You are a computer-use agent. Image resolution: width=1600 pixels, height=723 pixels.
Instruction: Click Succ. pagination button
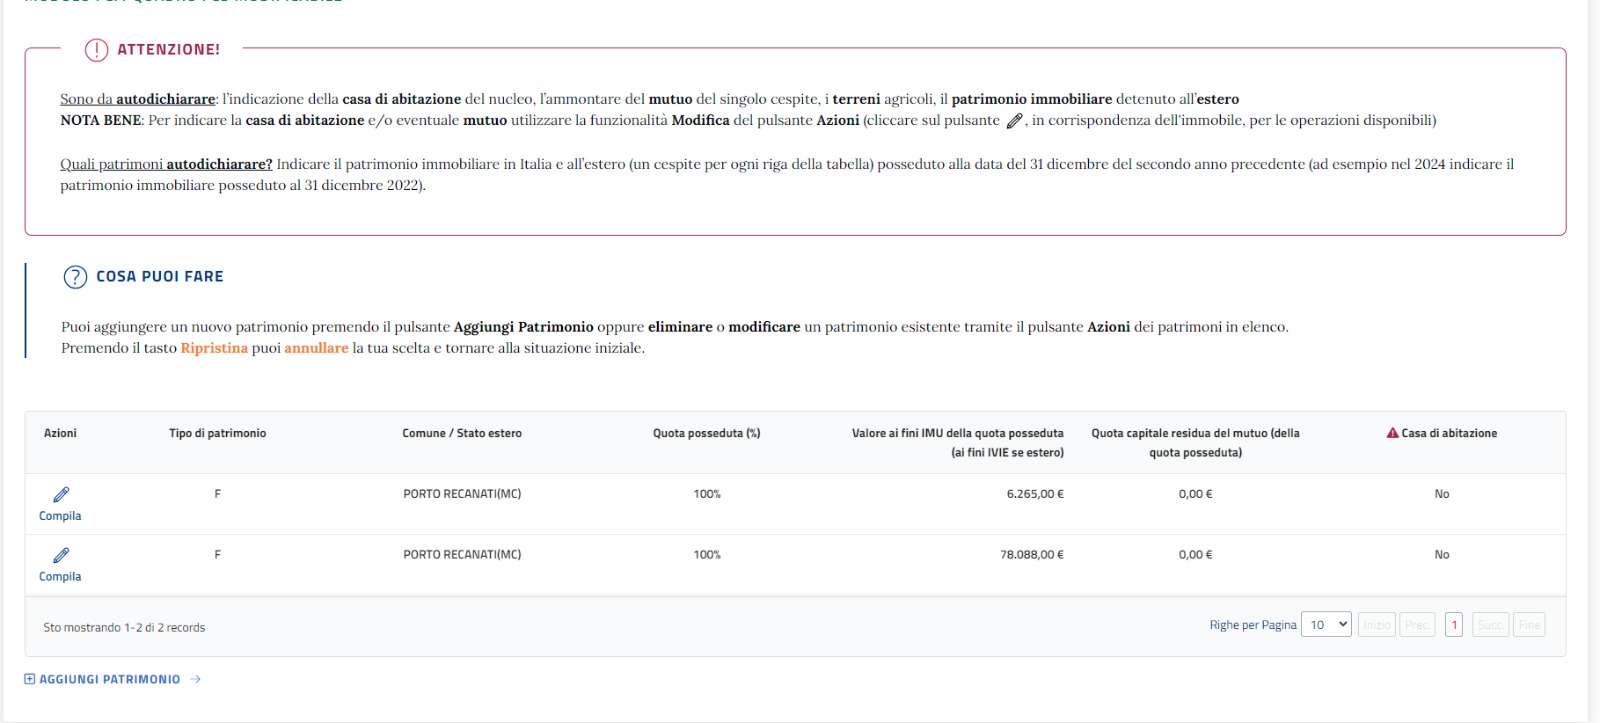tap(1490, 625)
